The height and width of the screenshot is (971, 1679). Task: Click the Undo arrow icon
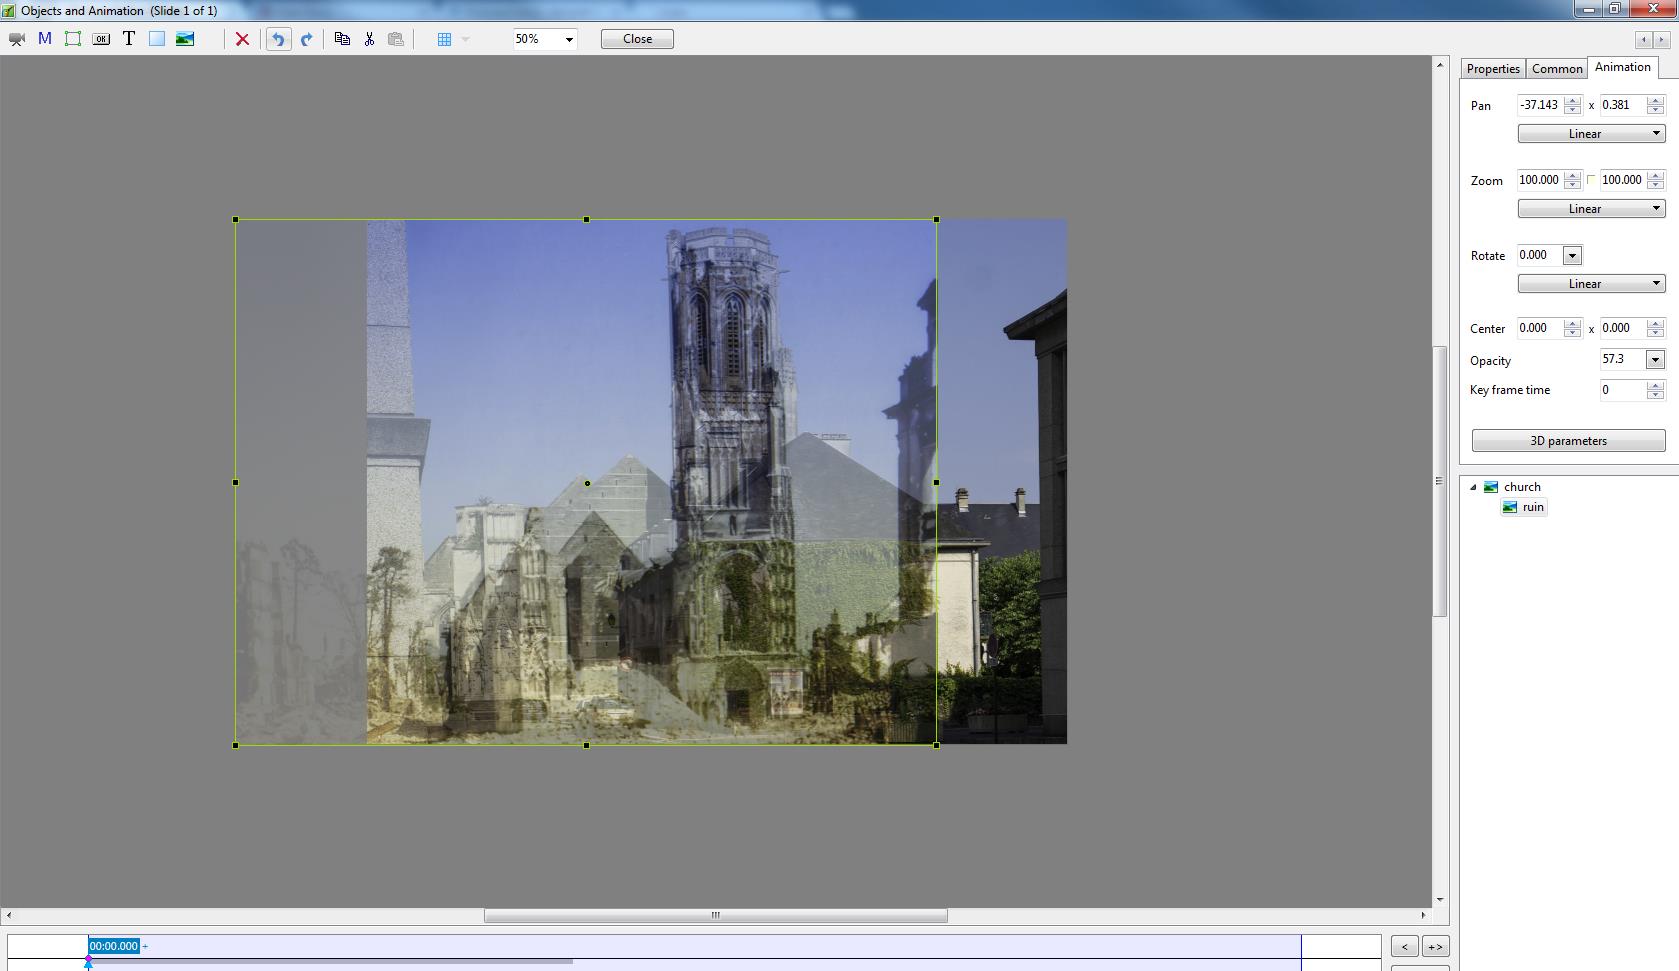click(x=279, y=39)
